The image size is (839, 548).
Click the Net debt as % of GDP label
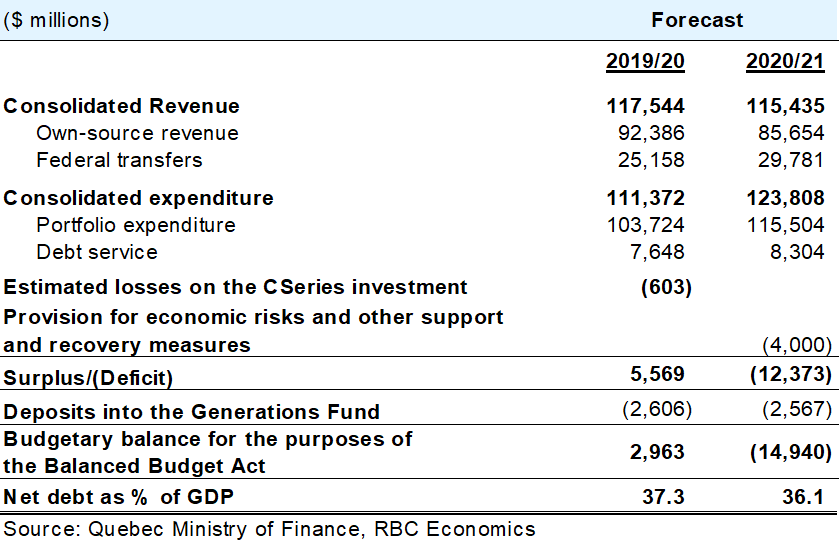[x=121, y=497]
